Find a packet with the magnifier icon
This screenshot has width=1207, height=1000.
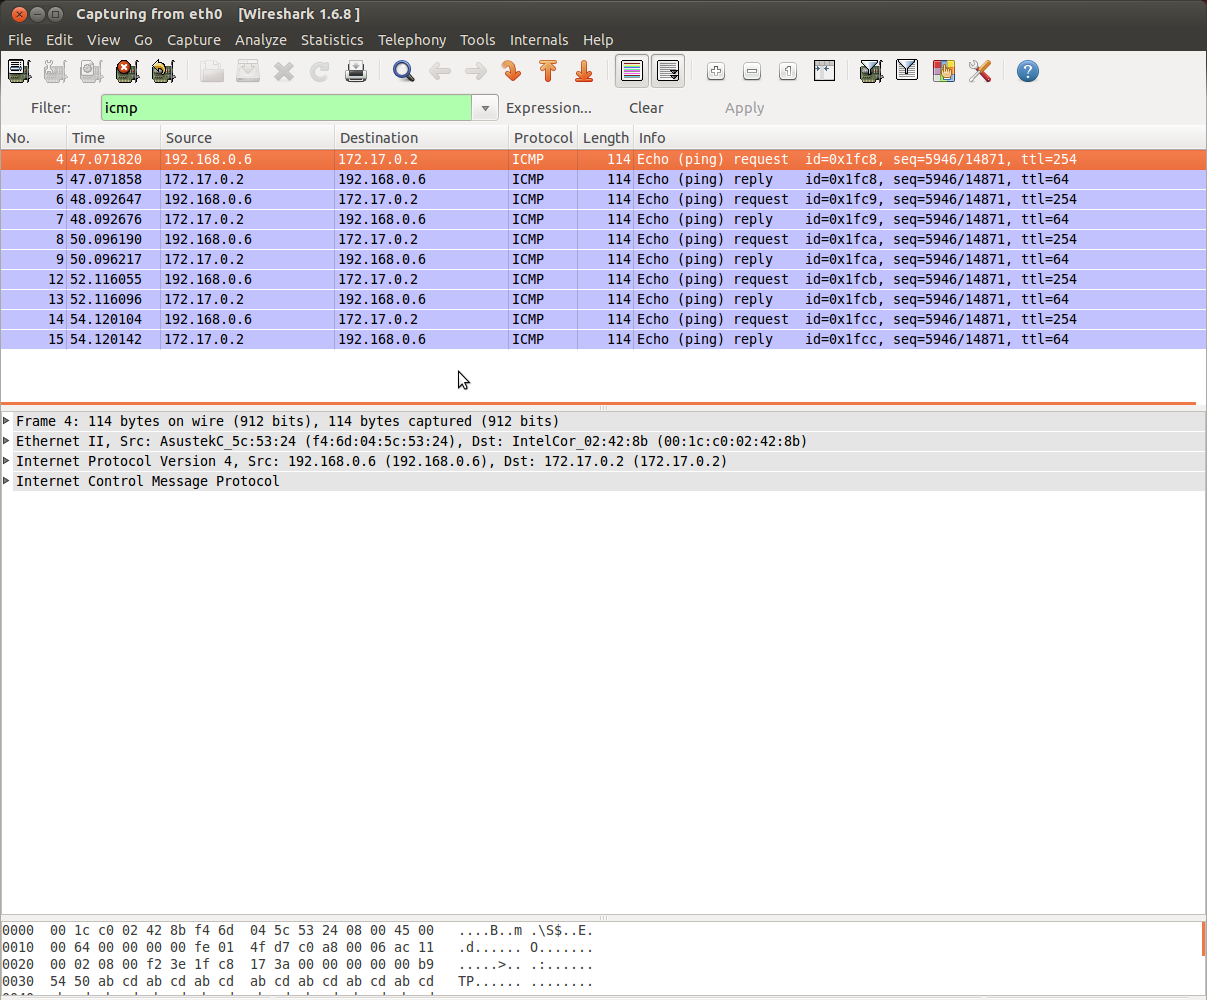[404, 71]
